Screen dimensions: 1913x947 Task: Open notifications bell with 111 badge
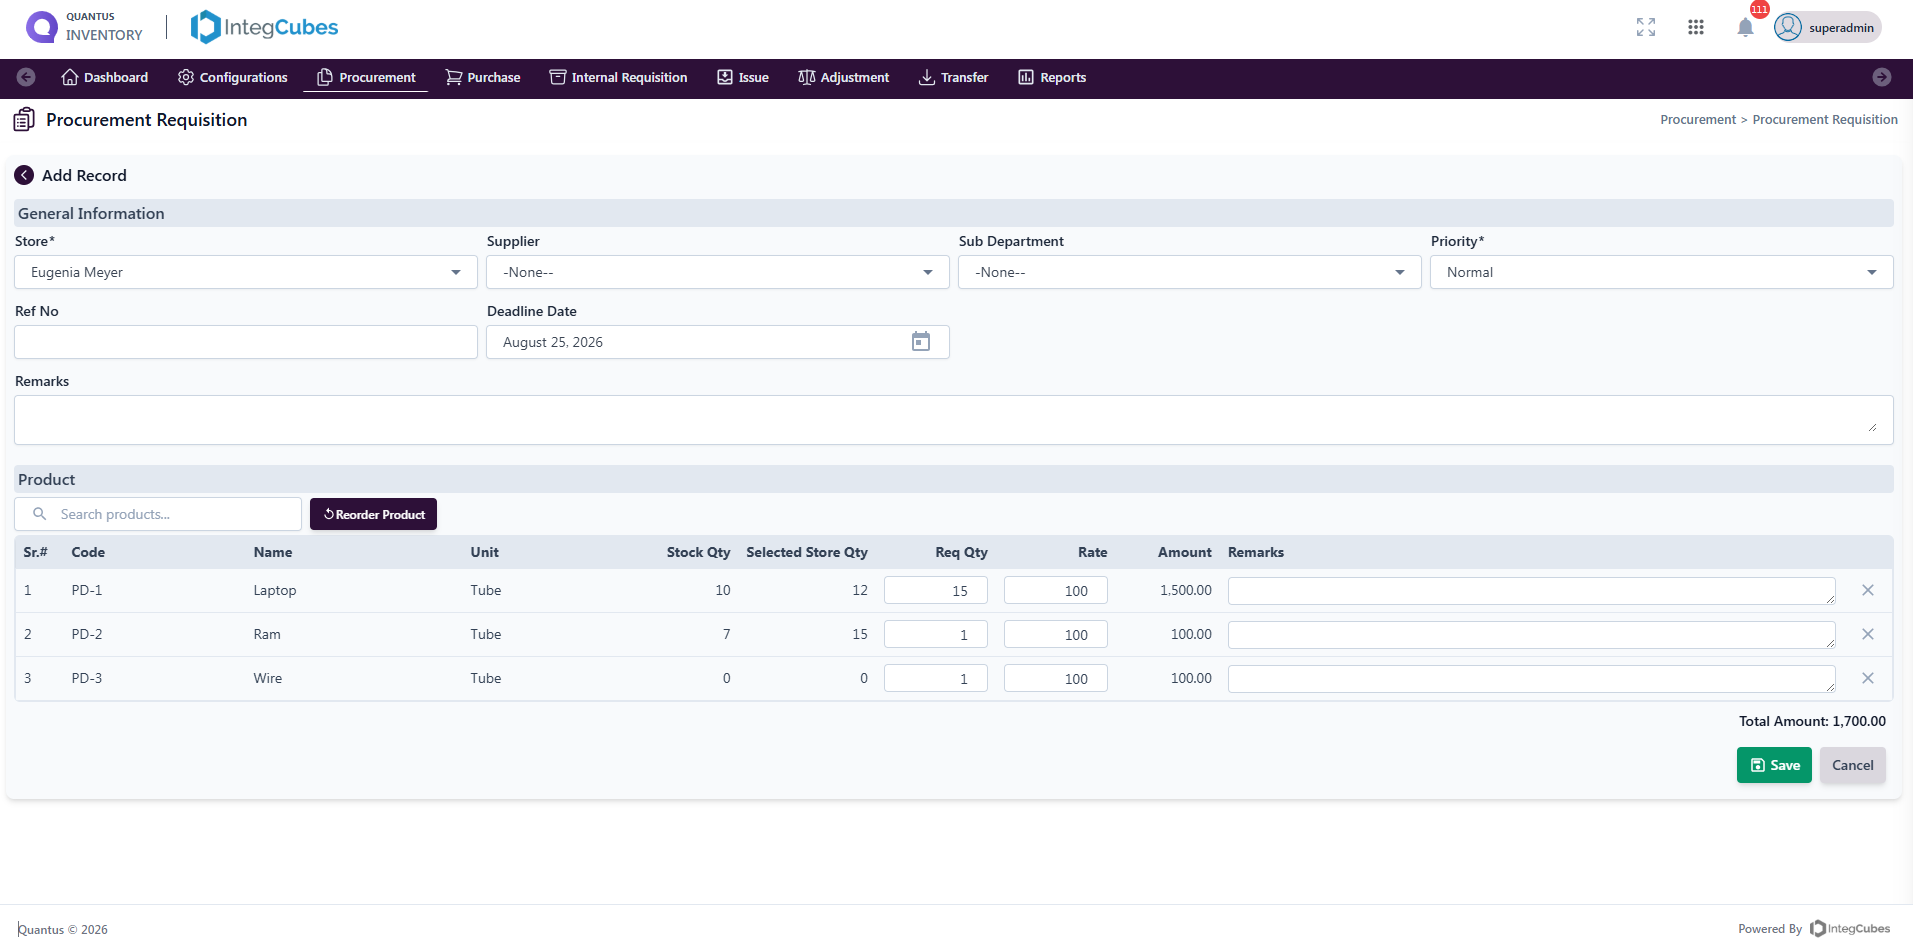coord(1746,27)
